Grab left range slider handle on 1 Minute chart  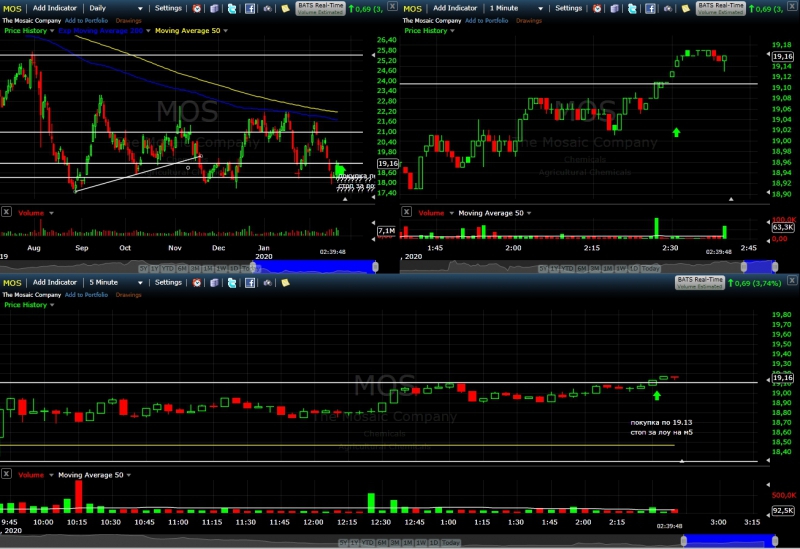pos(744,266)
